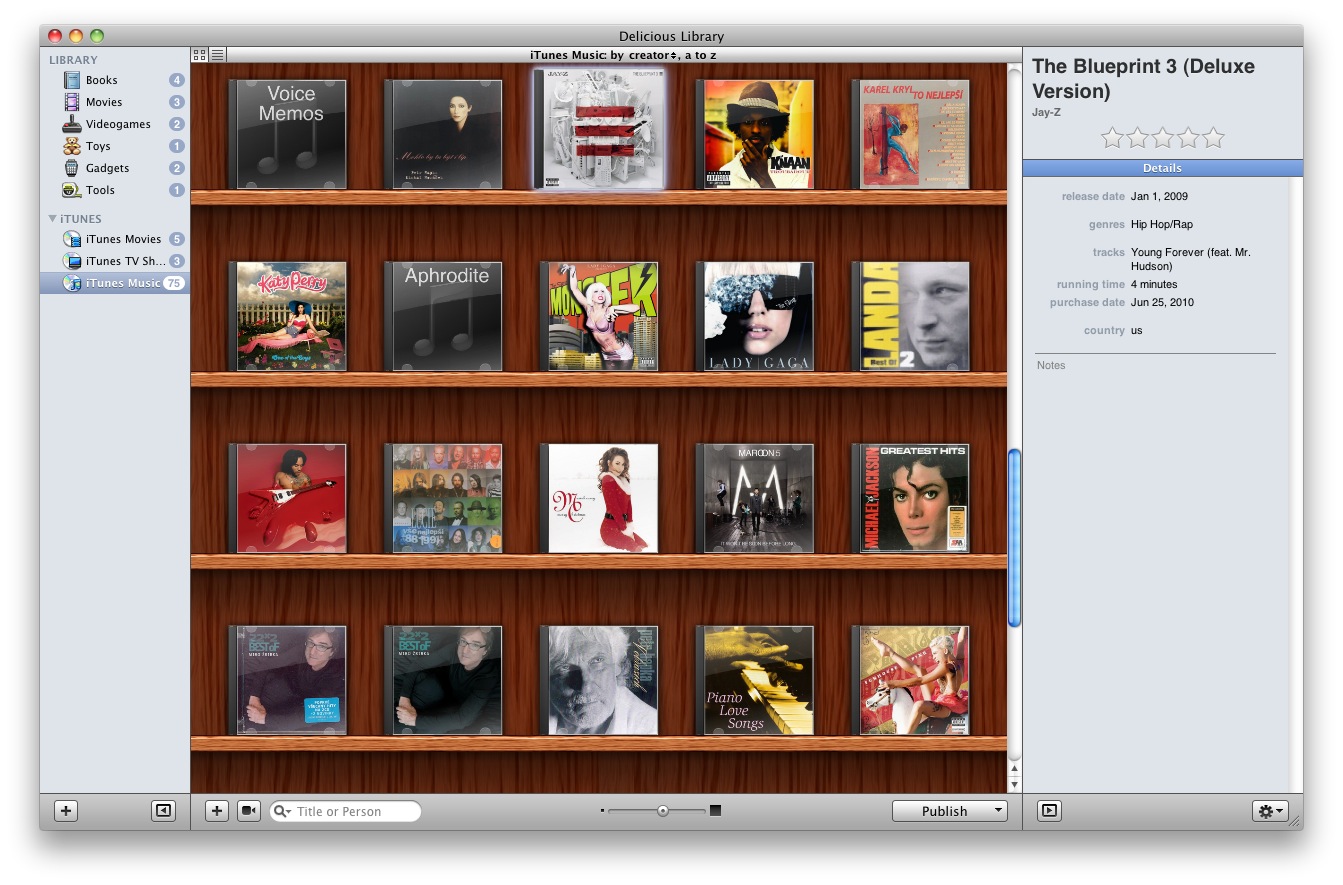
Task: Rate the album three stars
Action: pyautogui.click(x=1163, y=138)
